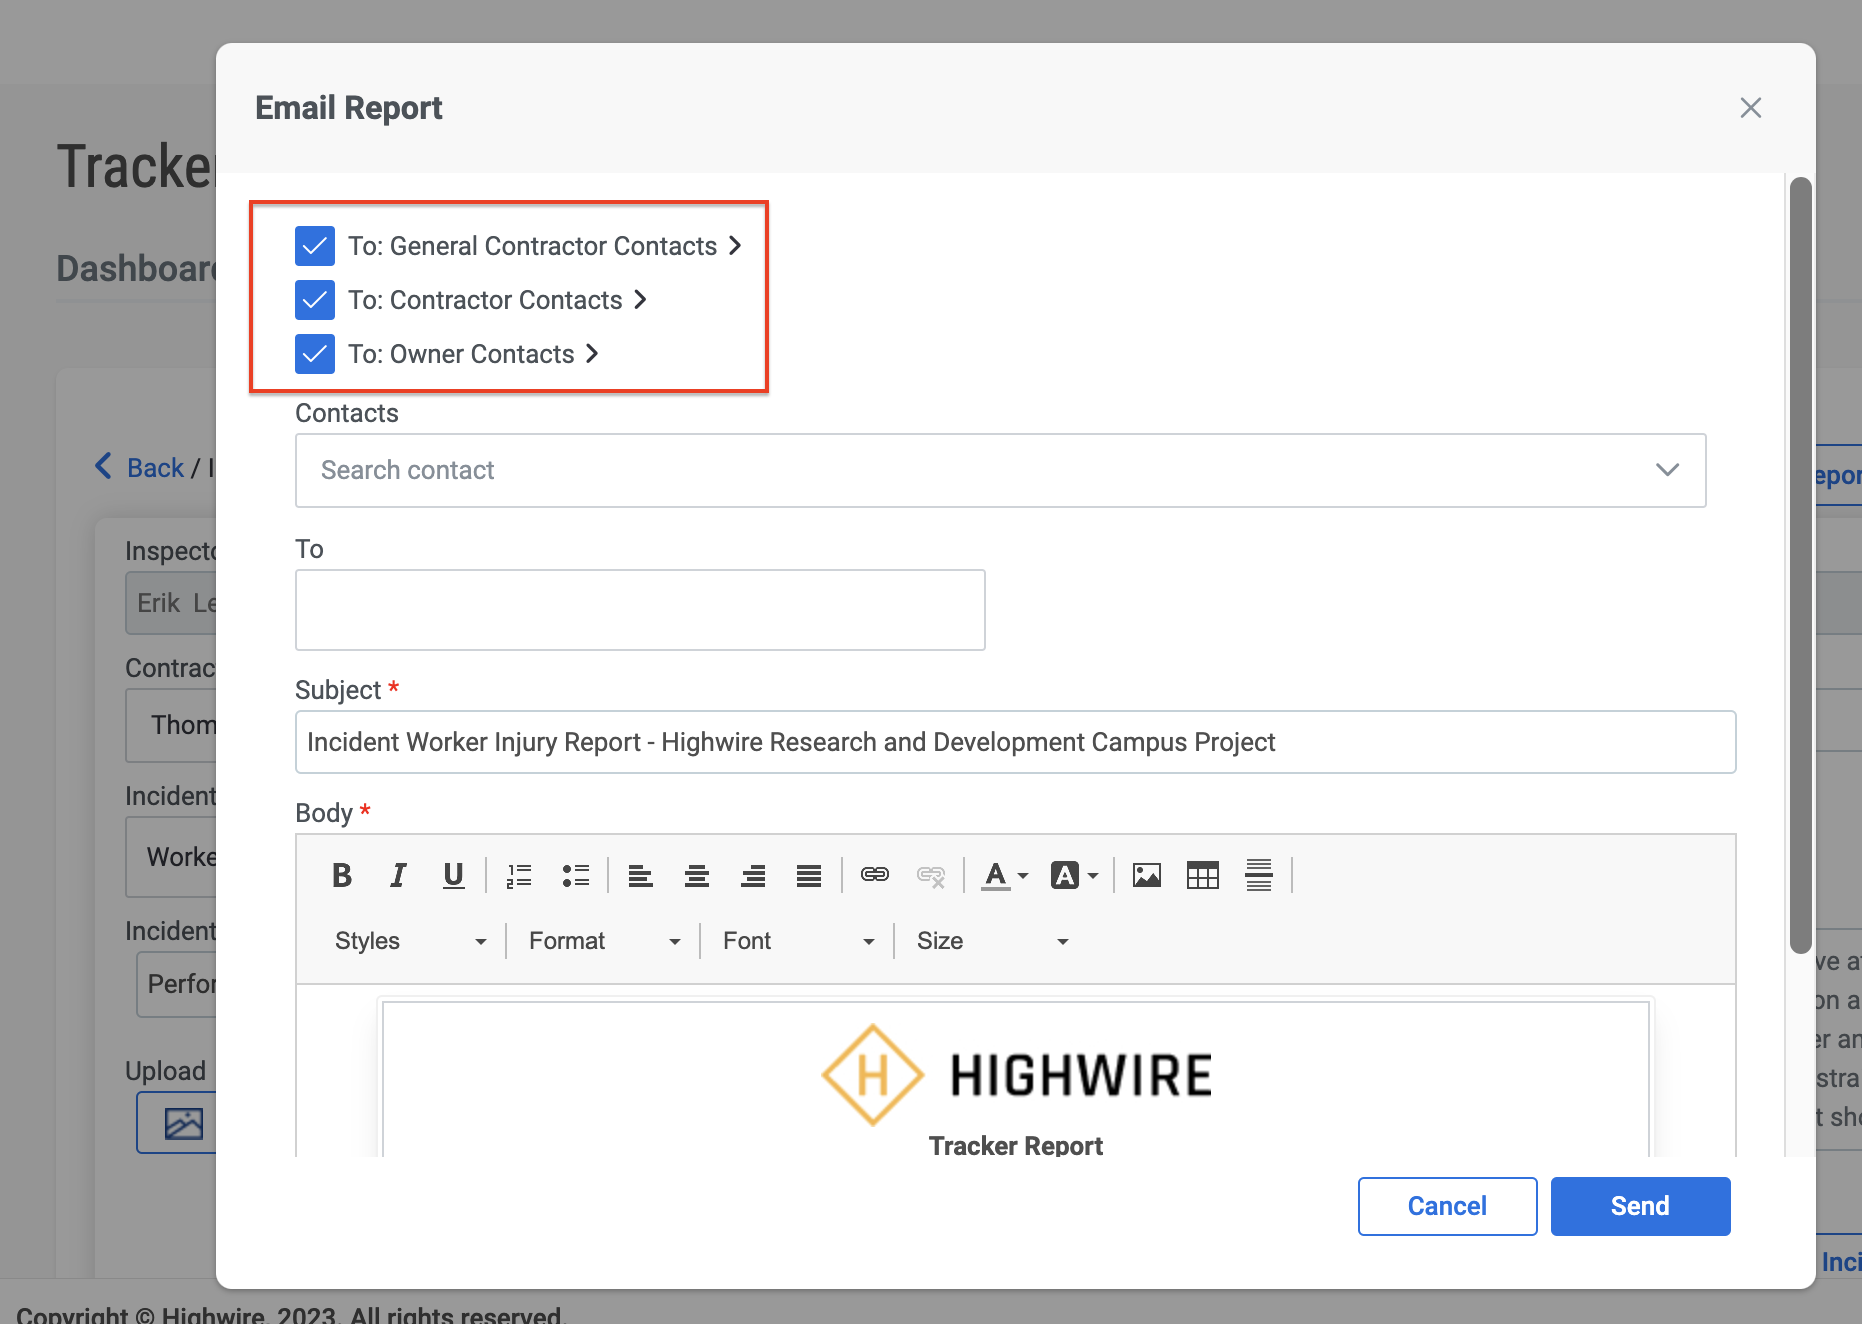Click upload image icon in background
This screenshot has height=1324, width=1862.
point(184,1123)
